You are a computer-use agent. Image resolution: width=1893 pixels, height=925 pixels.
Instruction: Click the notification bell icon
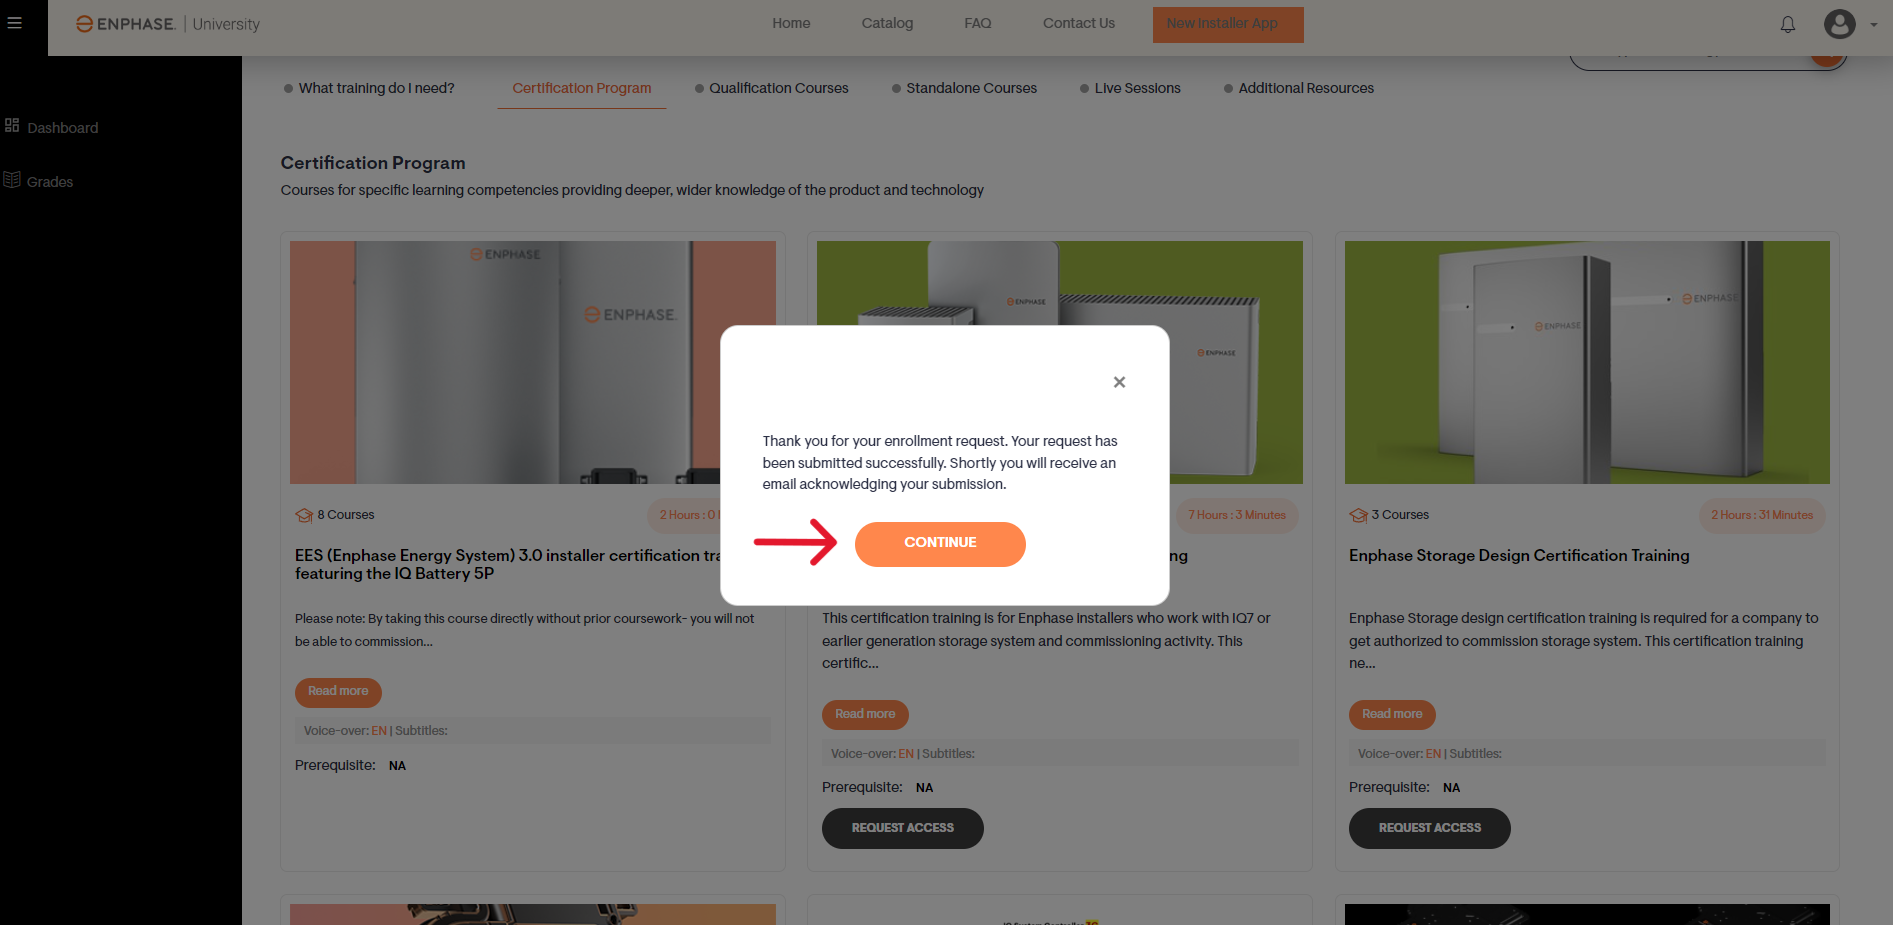click(1788, 24)
